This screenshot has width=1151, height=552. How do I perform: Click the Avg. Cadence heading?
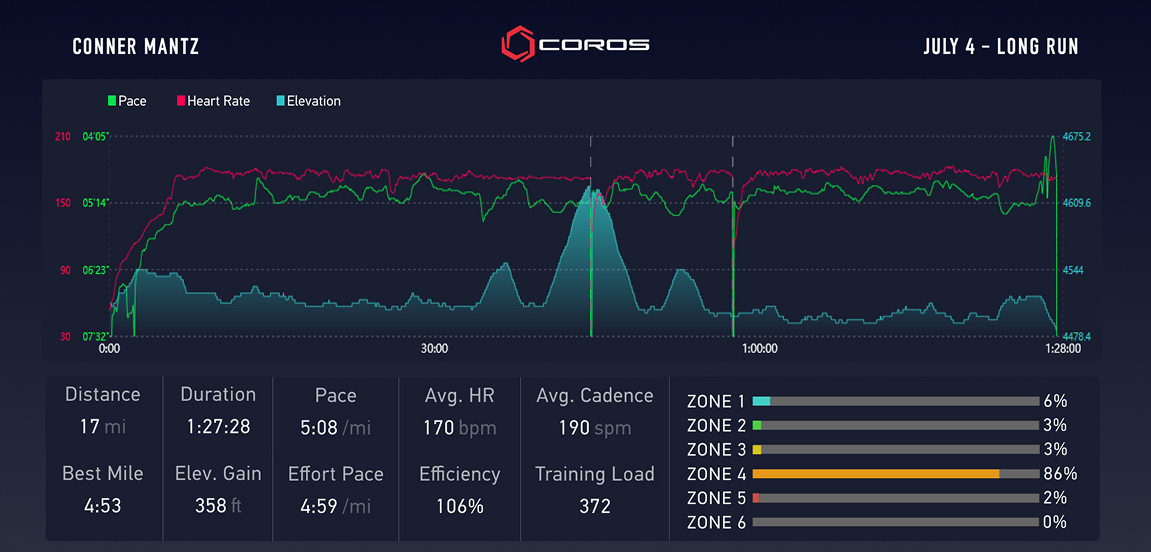click(x=595, y=396)
